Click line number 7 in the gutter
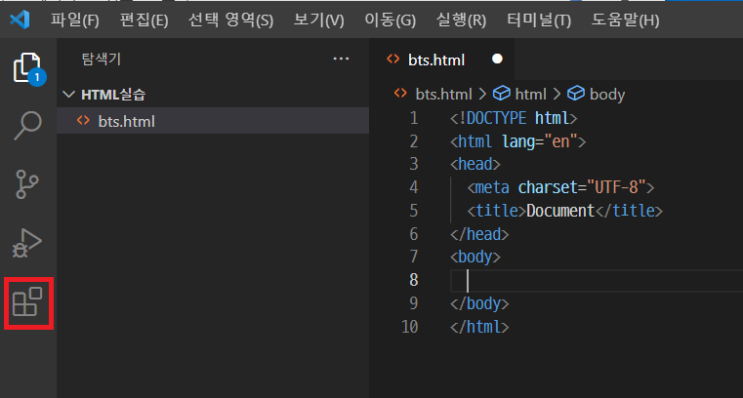 414,257
